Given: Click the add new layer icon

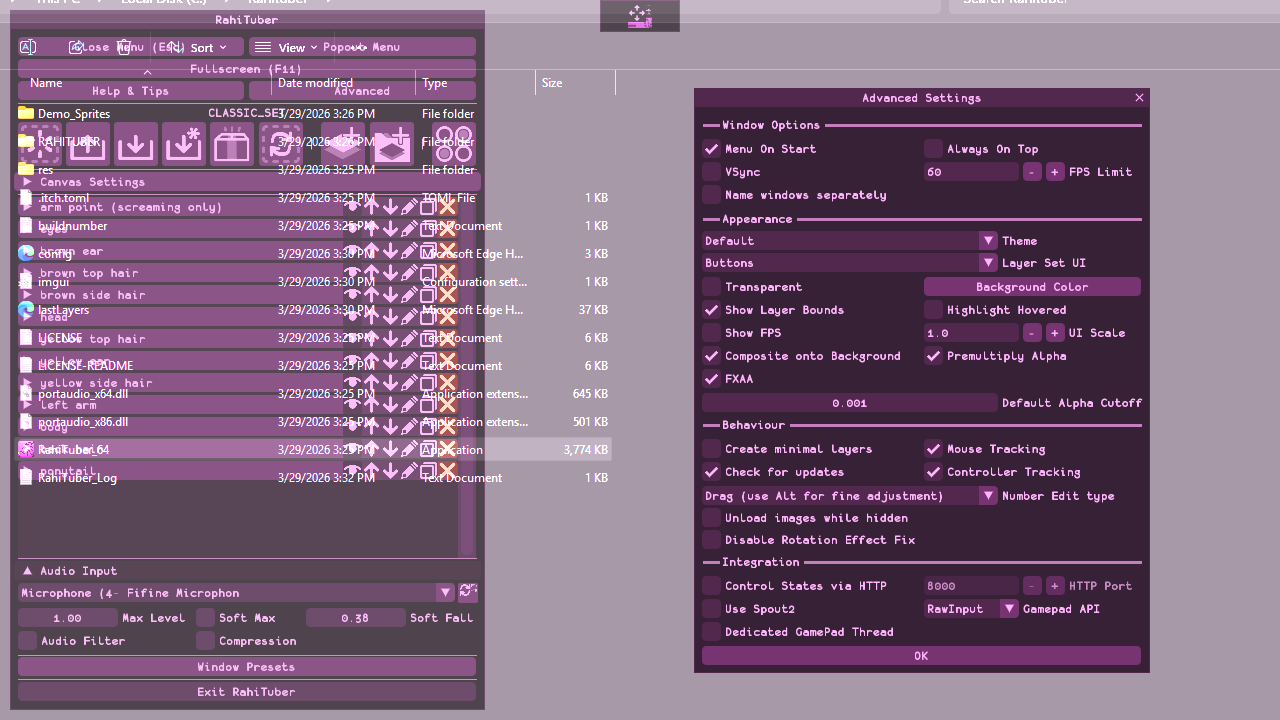Looking at the screenshot, I should [342, 144].
